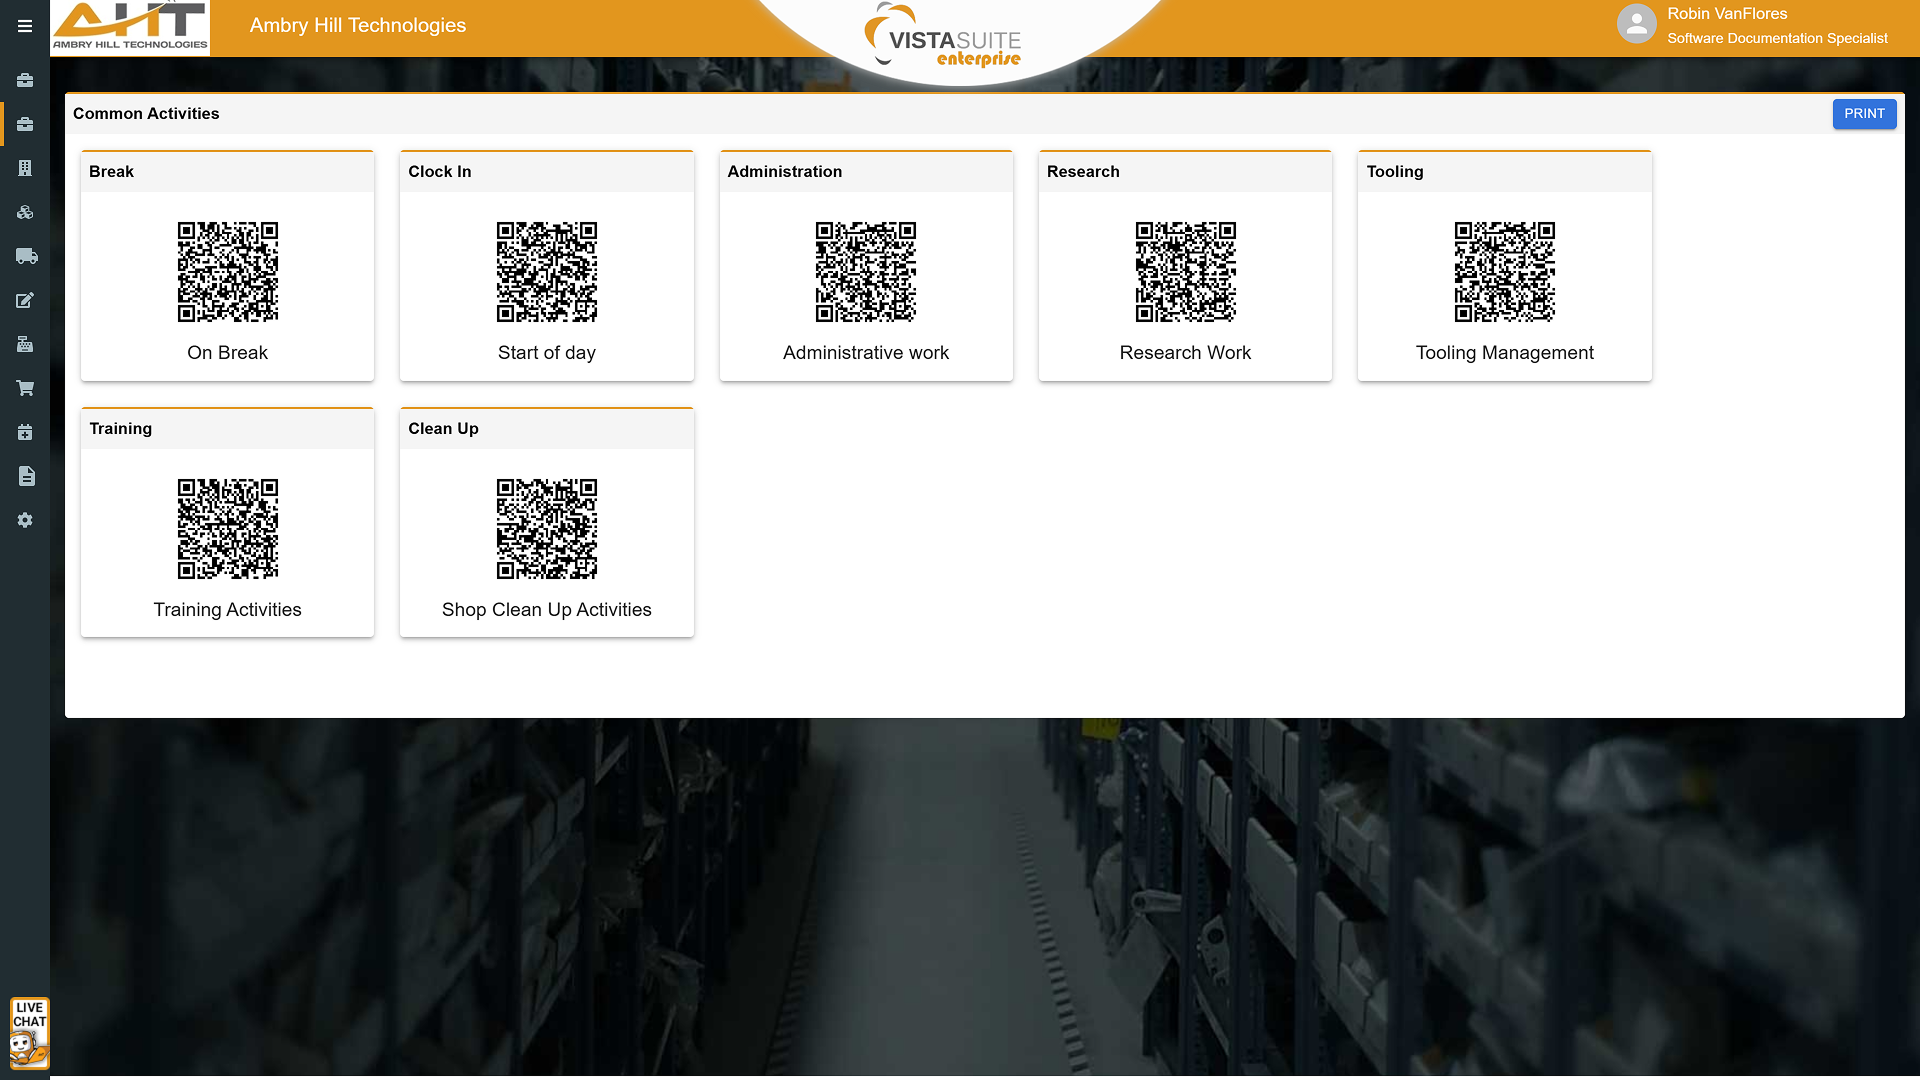Select the Start of day QR code
The width and height of the screenshot is (1920, 1080).
547,272
